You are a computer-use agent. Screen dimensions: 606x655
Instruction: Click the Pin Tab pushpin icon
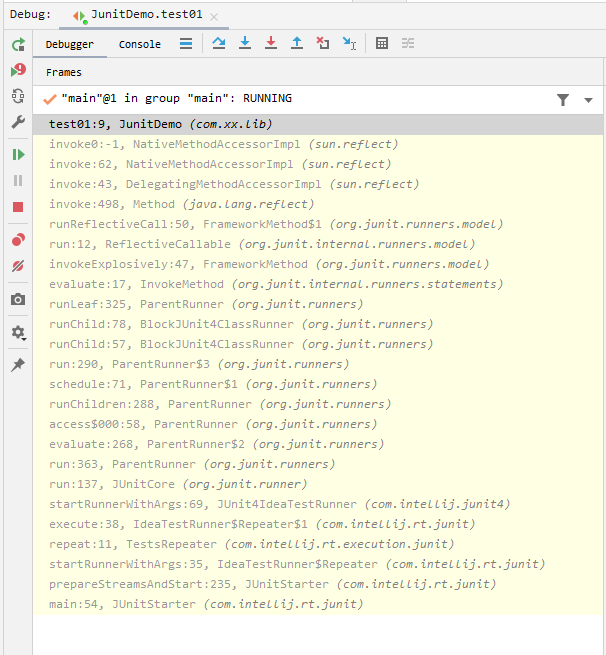[18, 364]
